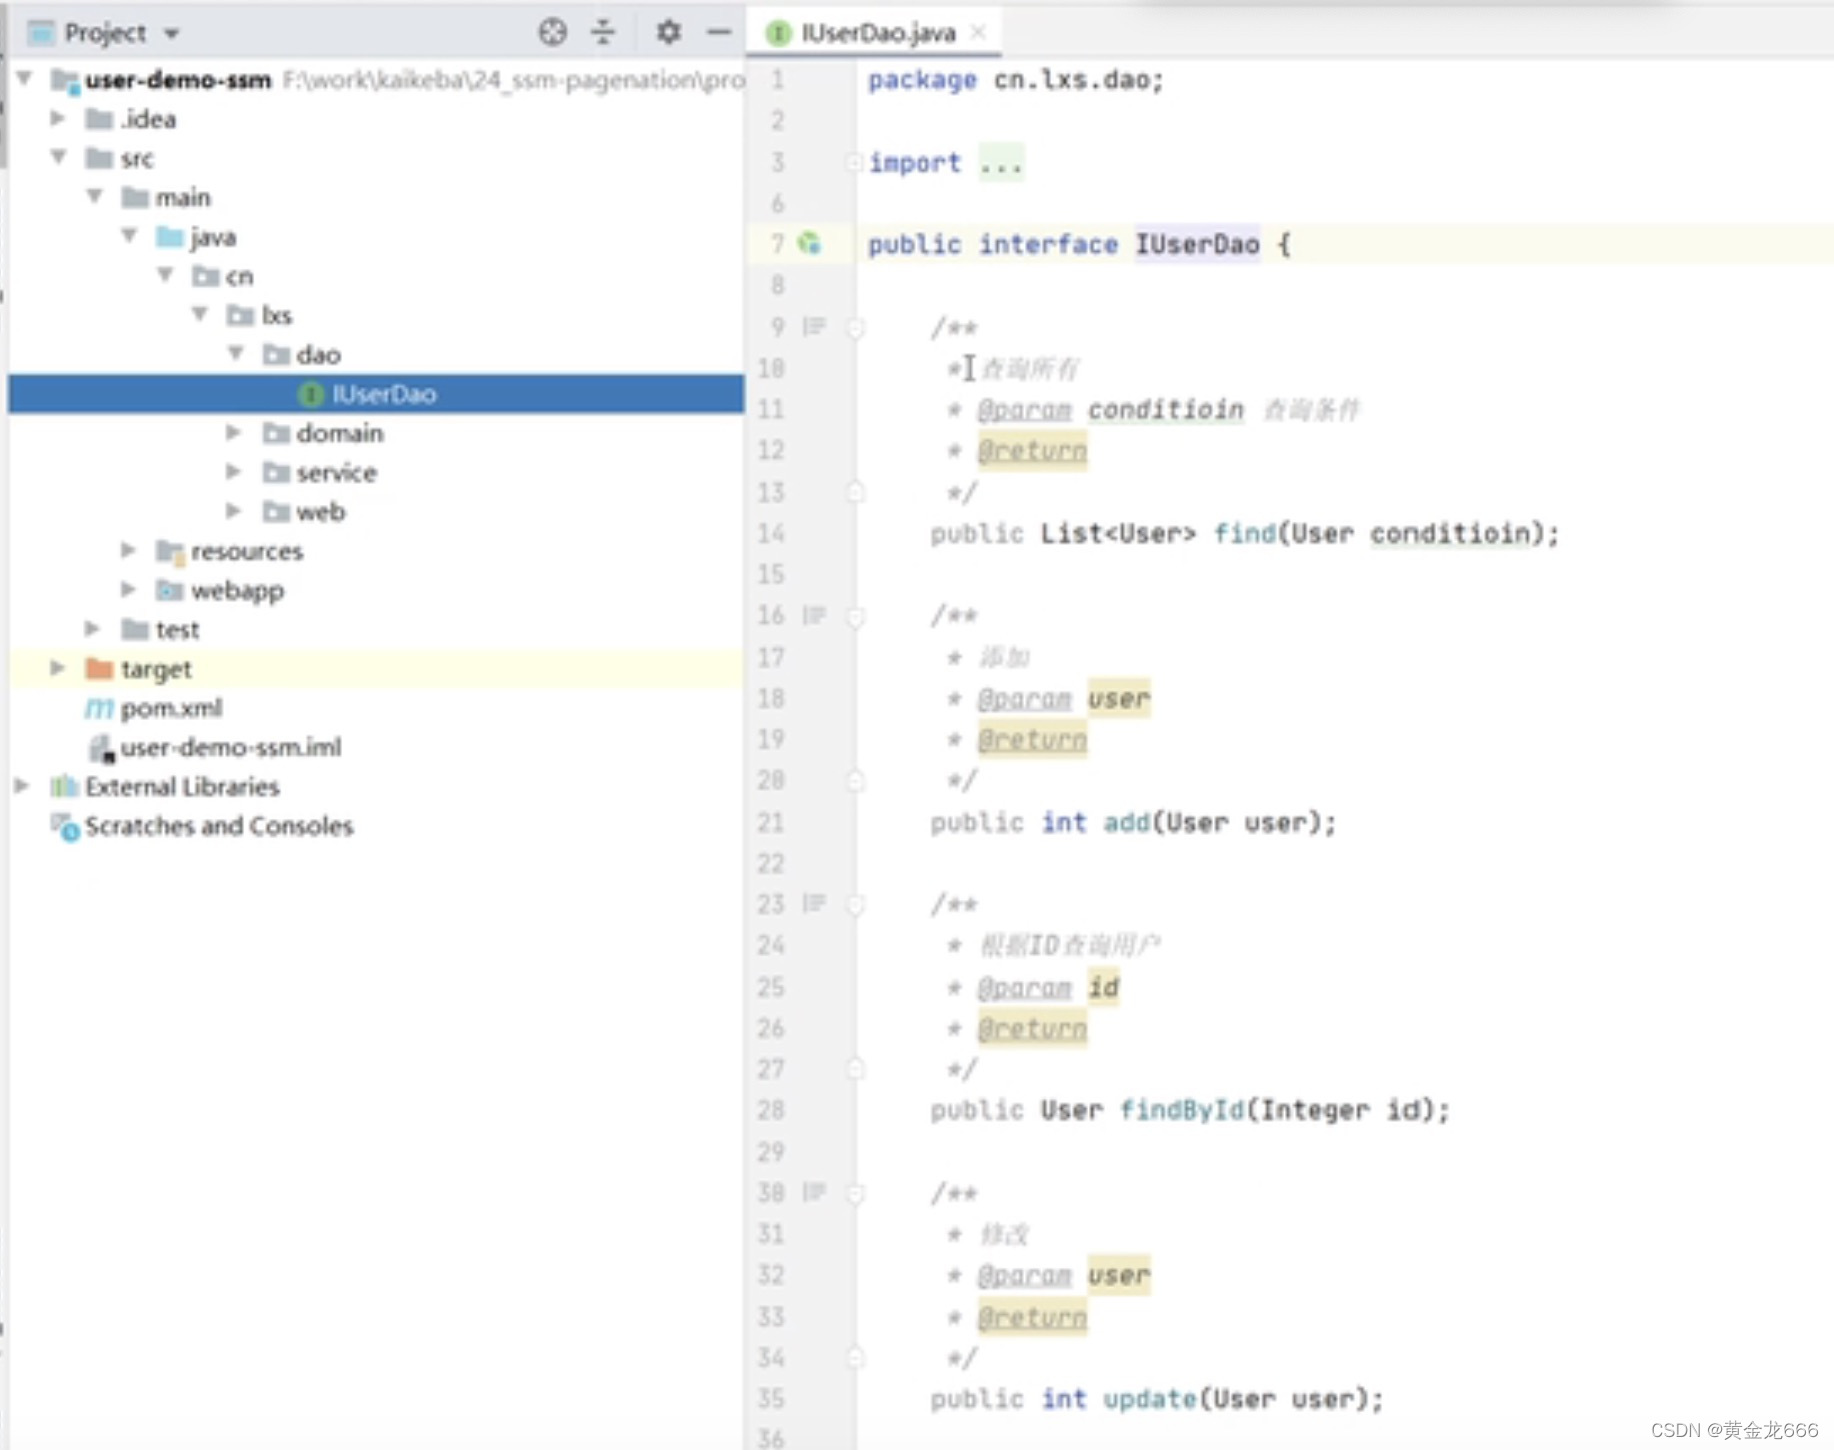This screenshot has width=1834, height=1450.
Task: Click rendered doc toggle icon on line 16
Action: click(x=815, y=615)
